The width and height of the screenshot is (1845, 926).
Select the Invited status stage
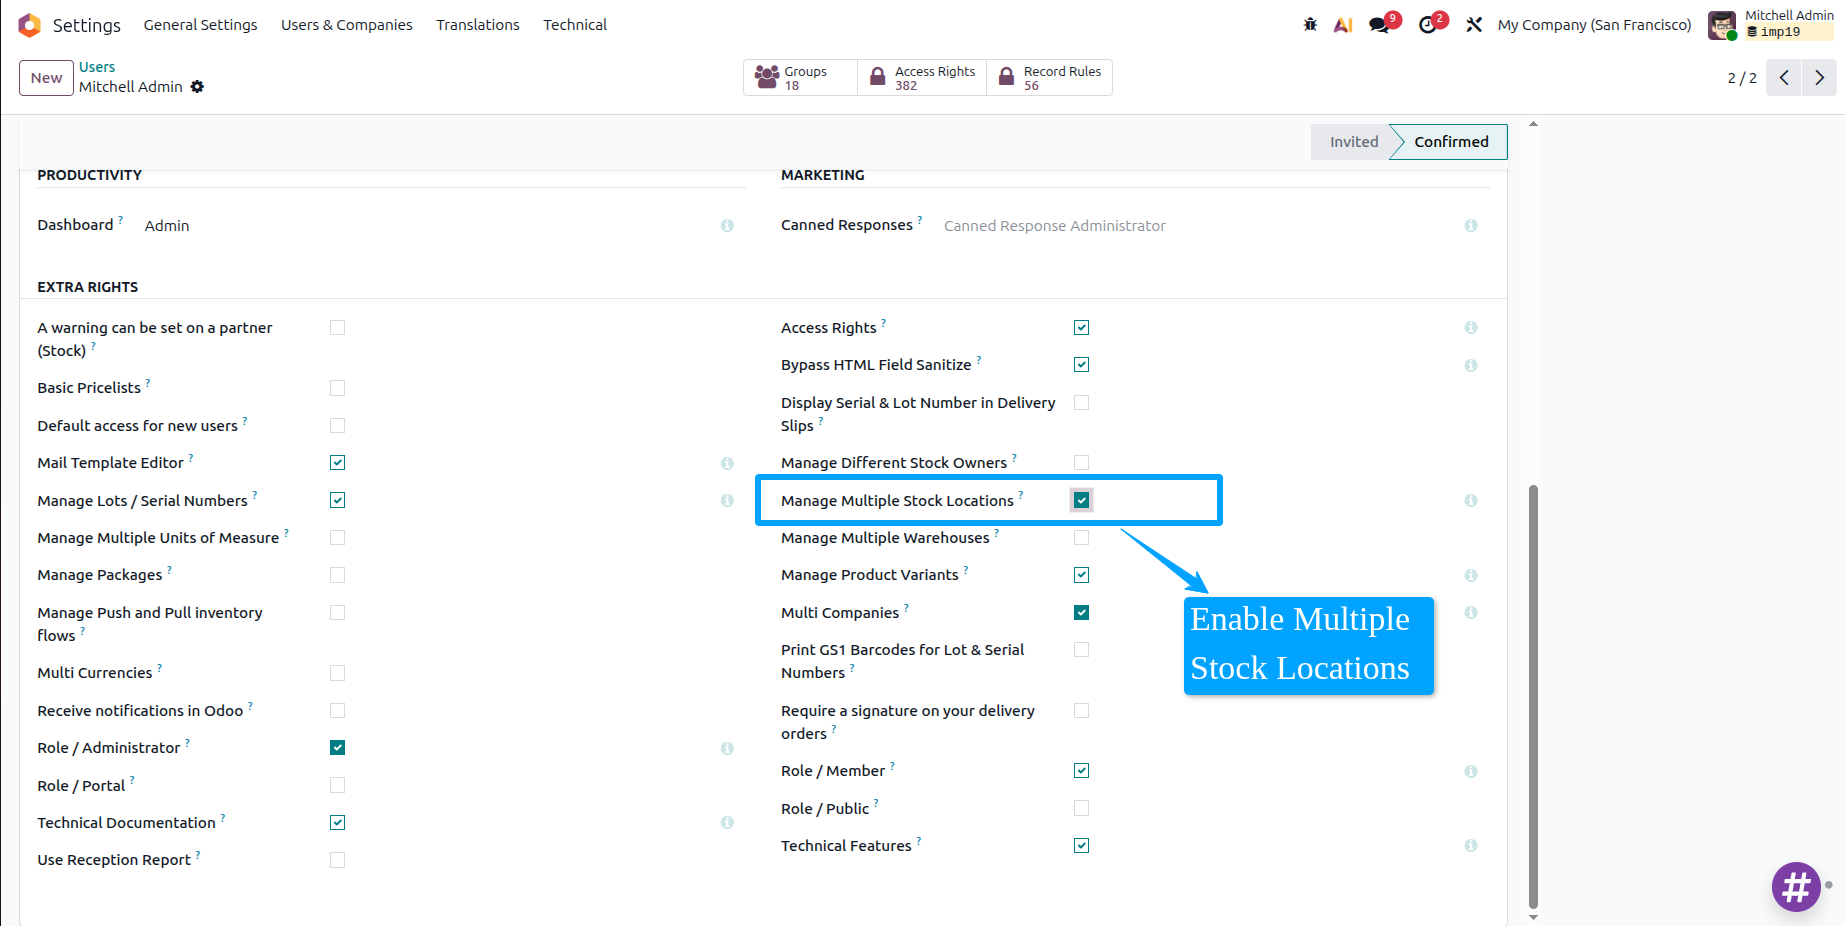[1353, 142]
